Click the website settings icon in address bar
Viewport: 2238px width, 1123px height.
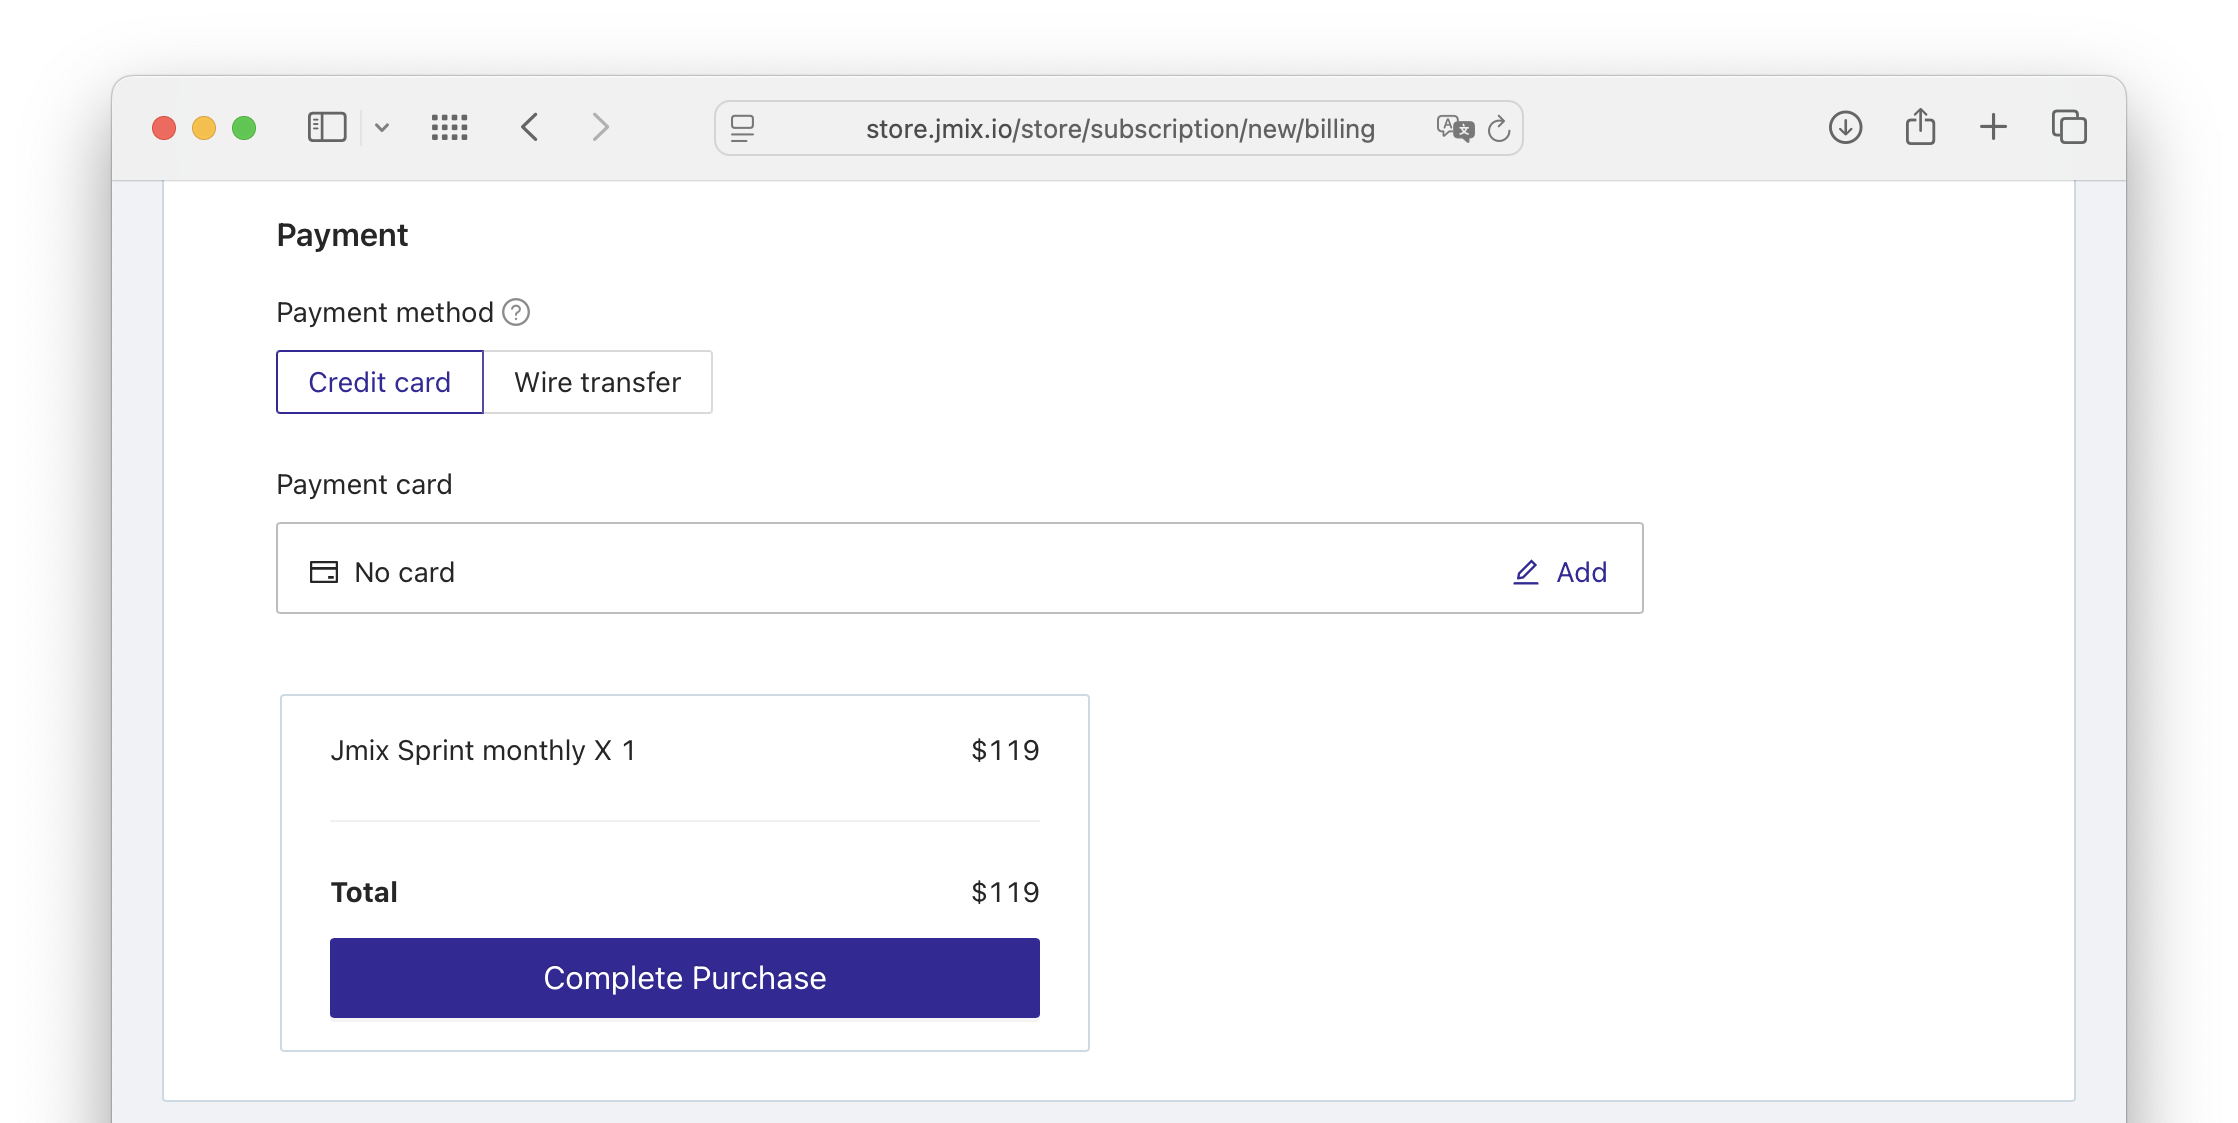pos(742,129)
